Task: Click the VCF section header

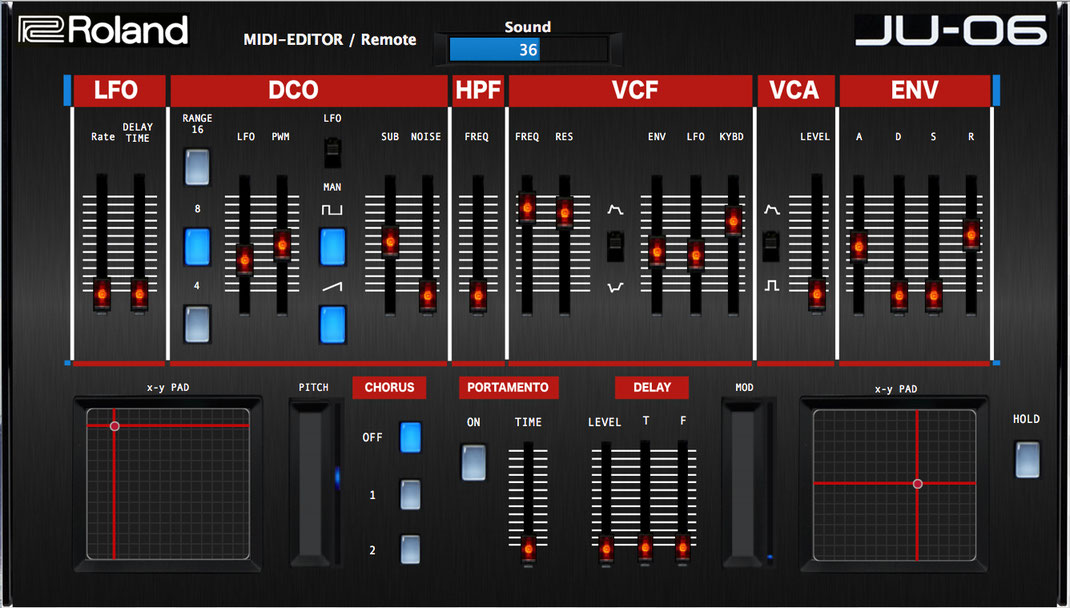Action: coord(631,91)
